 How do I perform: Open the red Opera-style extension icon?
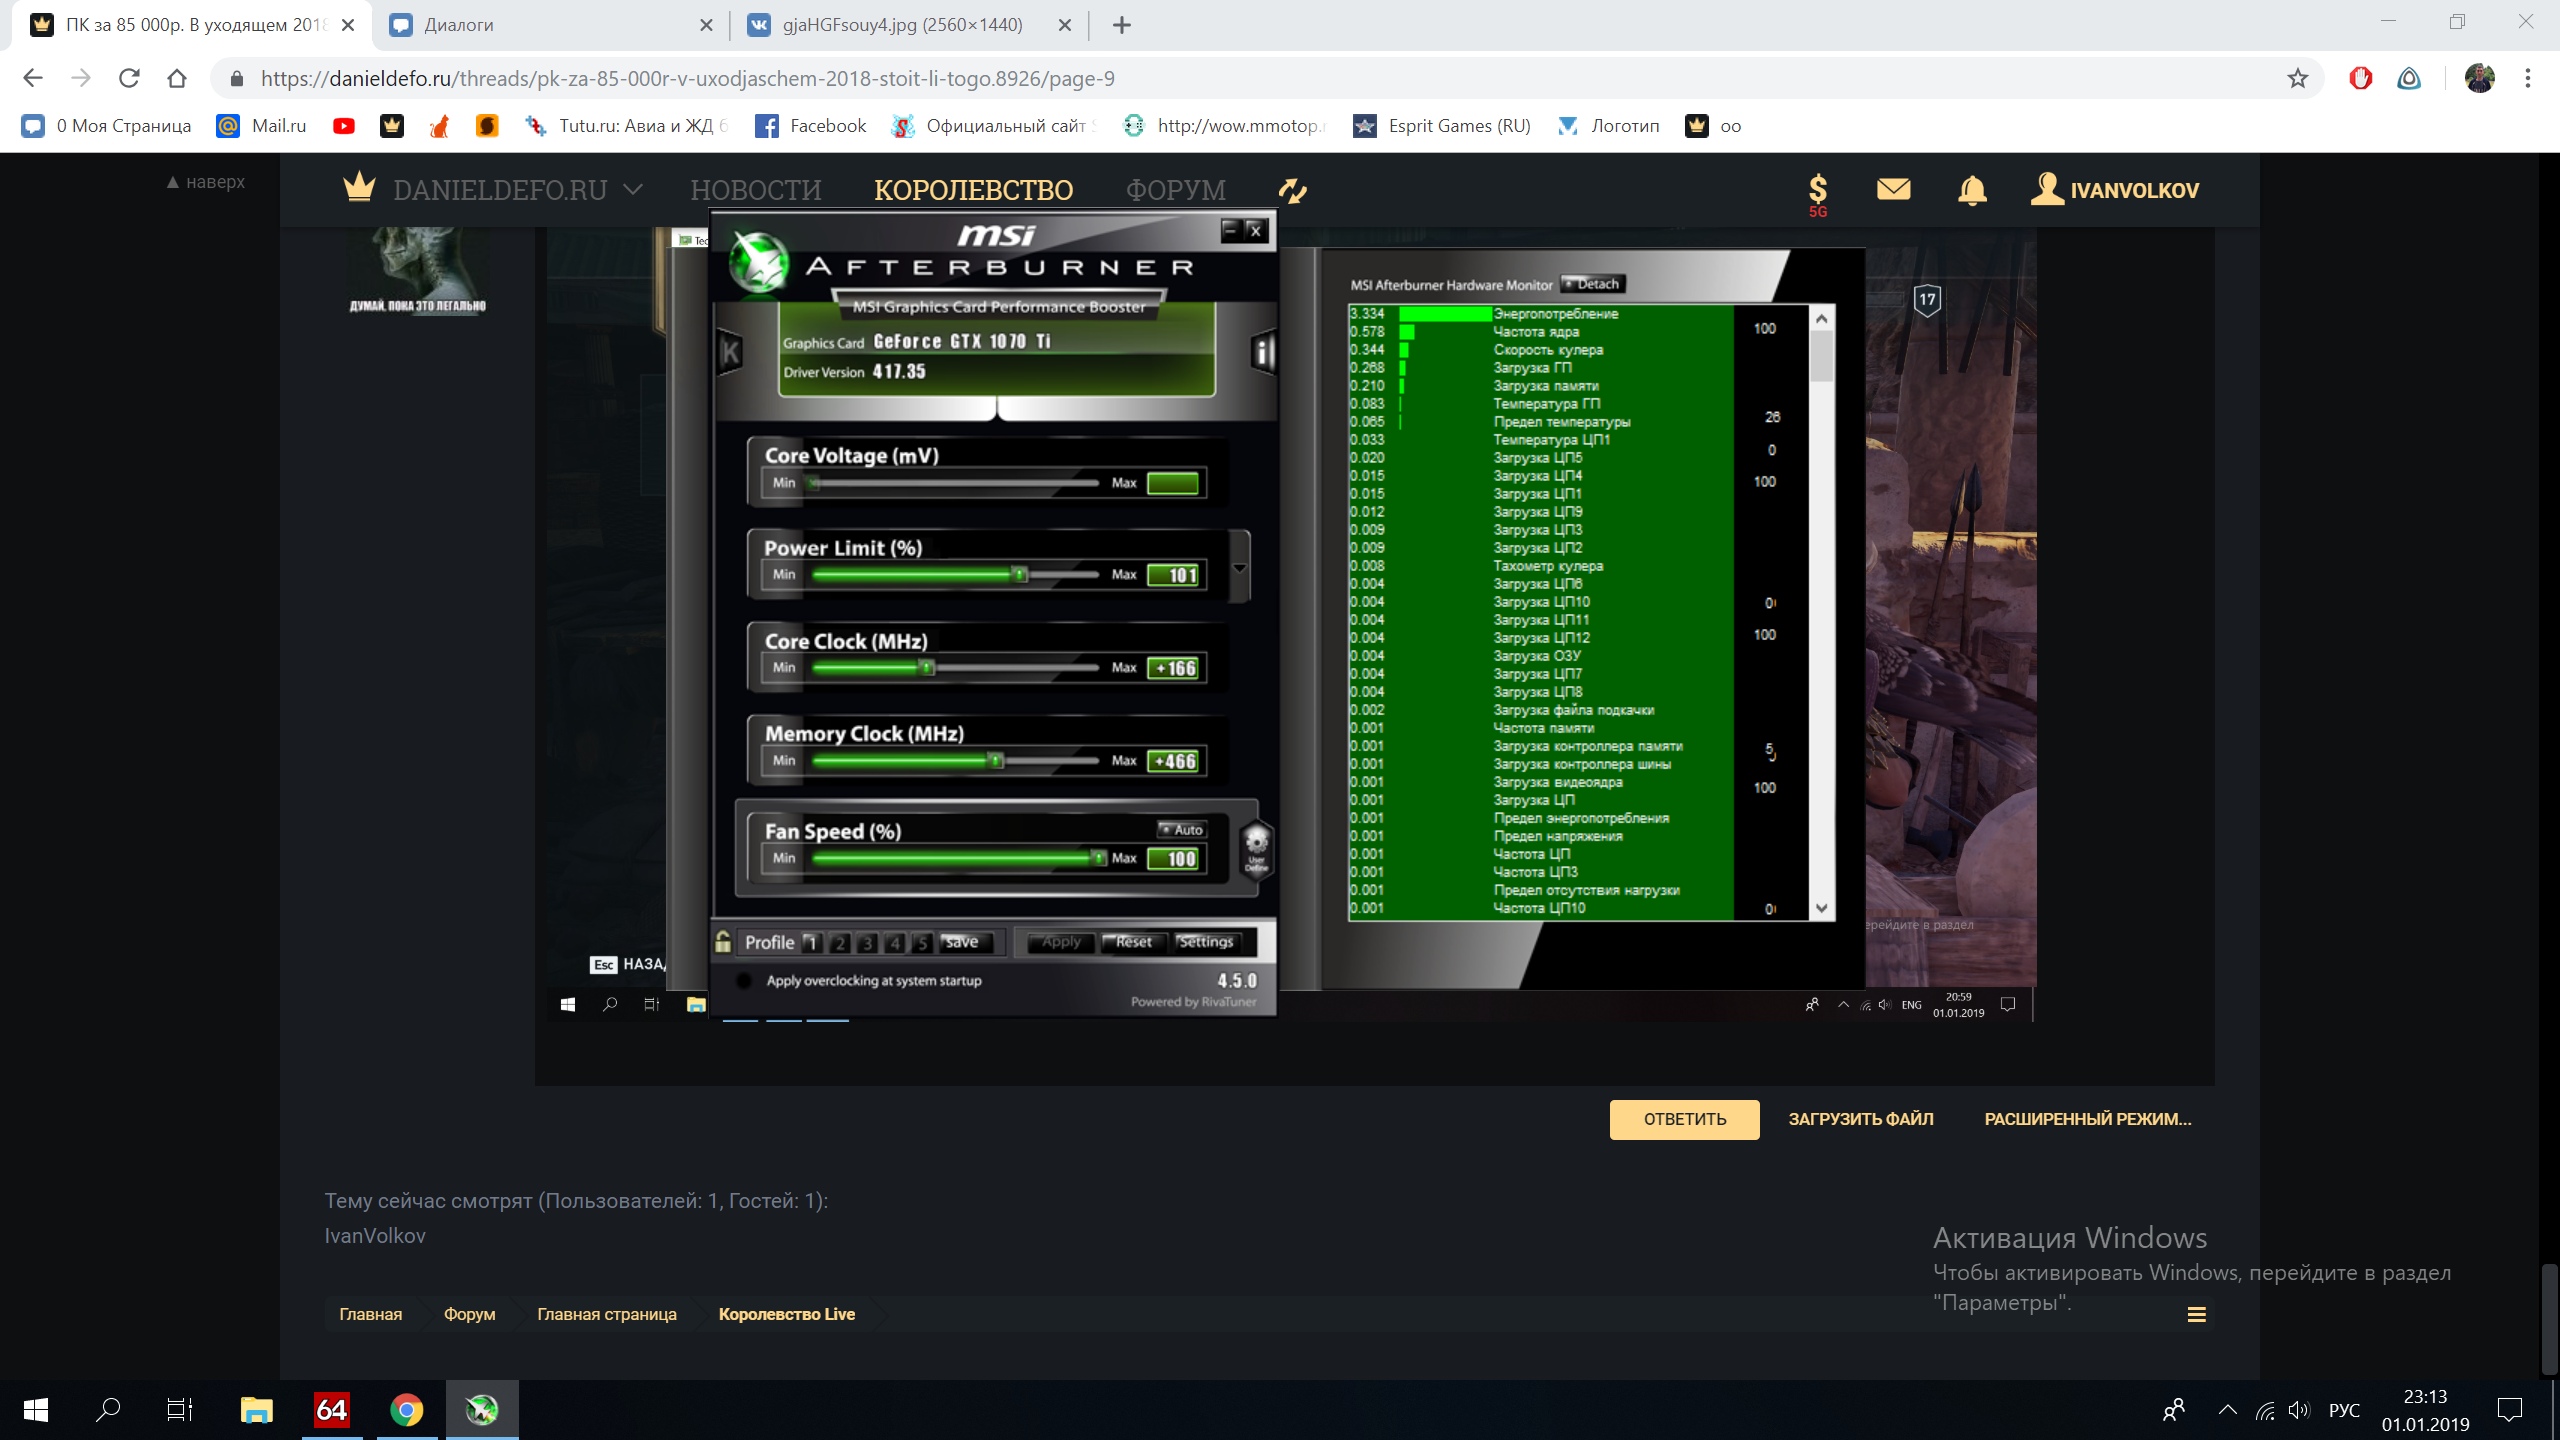(x=2361, y=78)
